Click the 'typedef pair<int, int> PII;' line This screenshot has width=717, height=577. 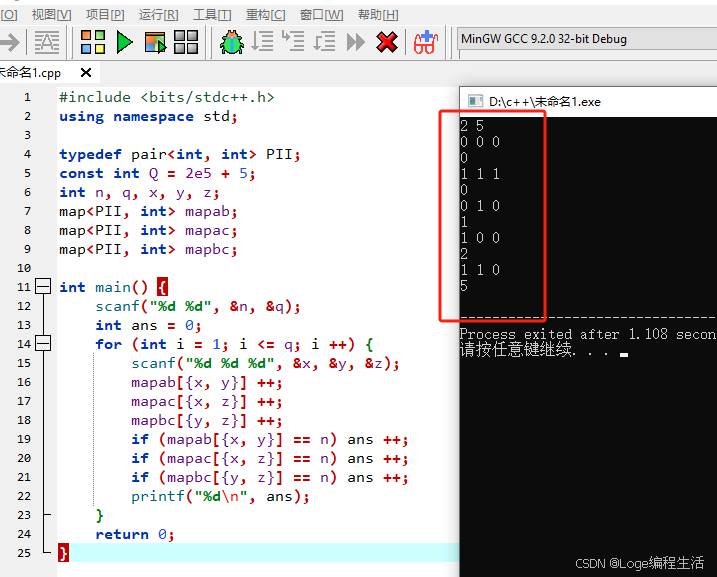pyautogui.click(x=180, y=155)
